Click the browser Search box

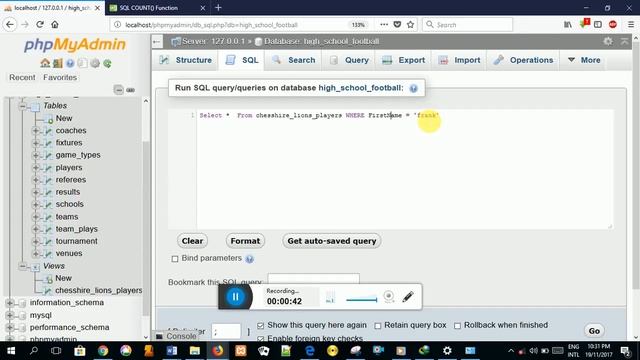click(467, 24)
